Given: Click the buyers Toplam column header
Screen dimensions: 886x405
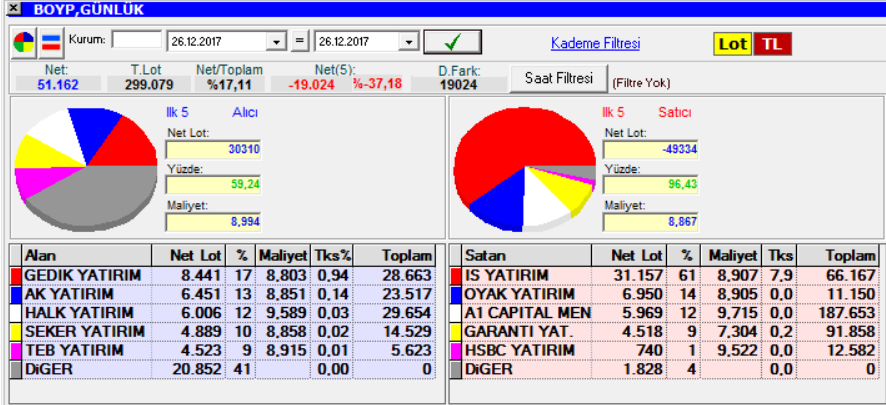Looking at the screenshot, I should [394, 256].
